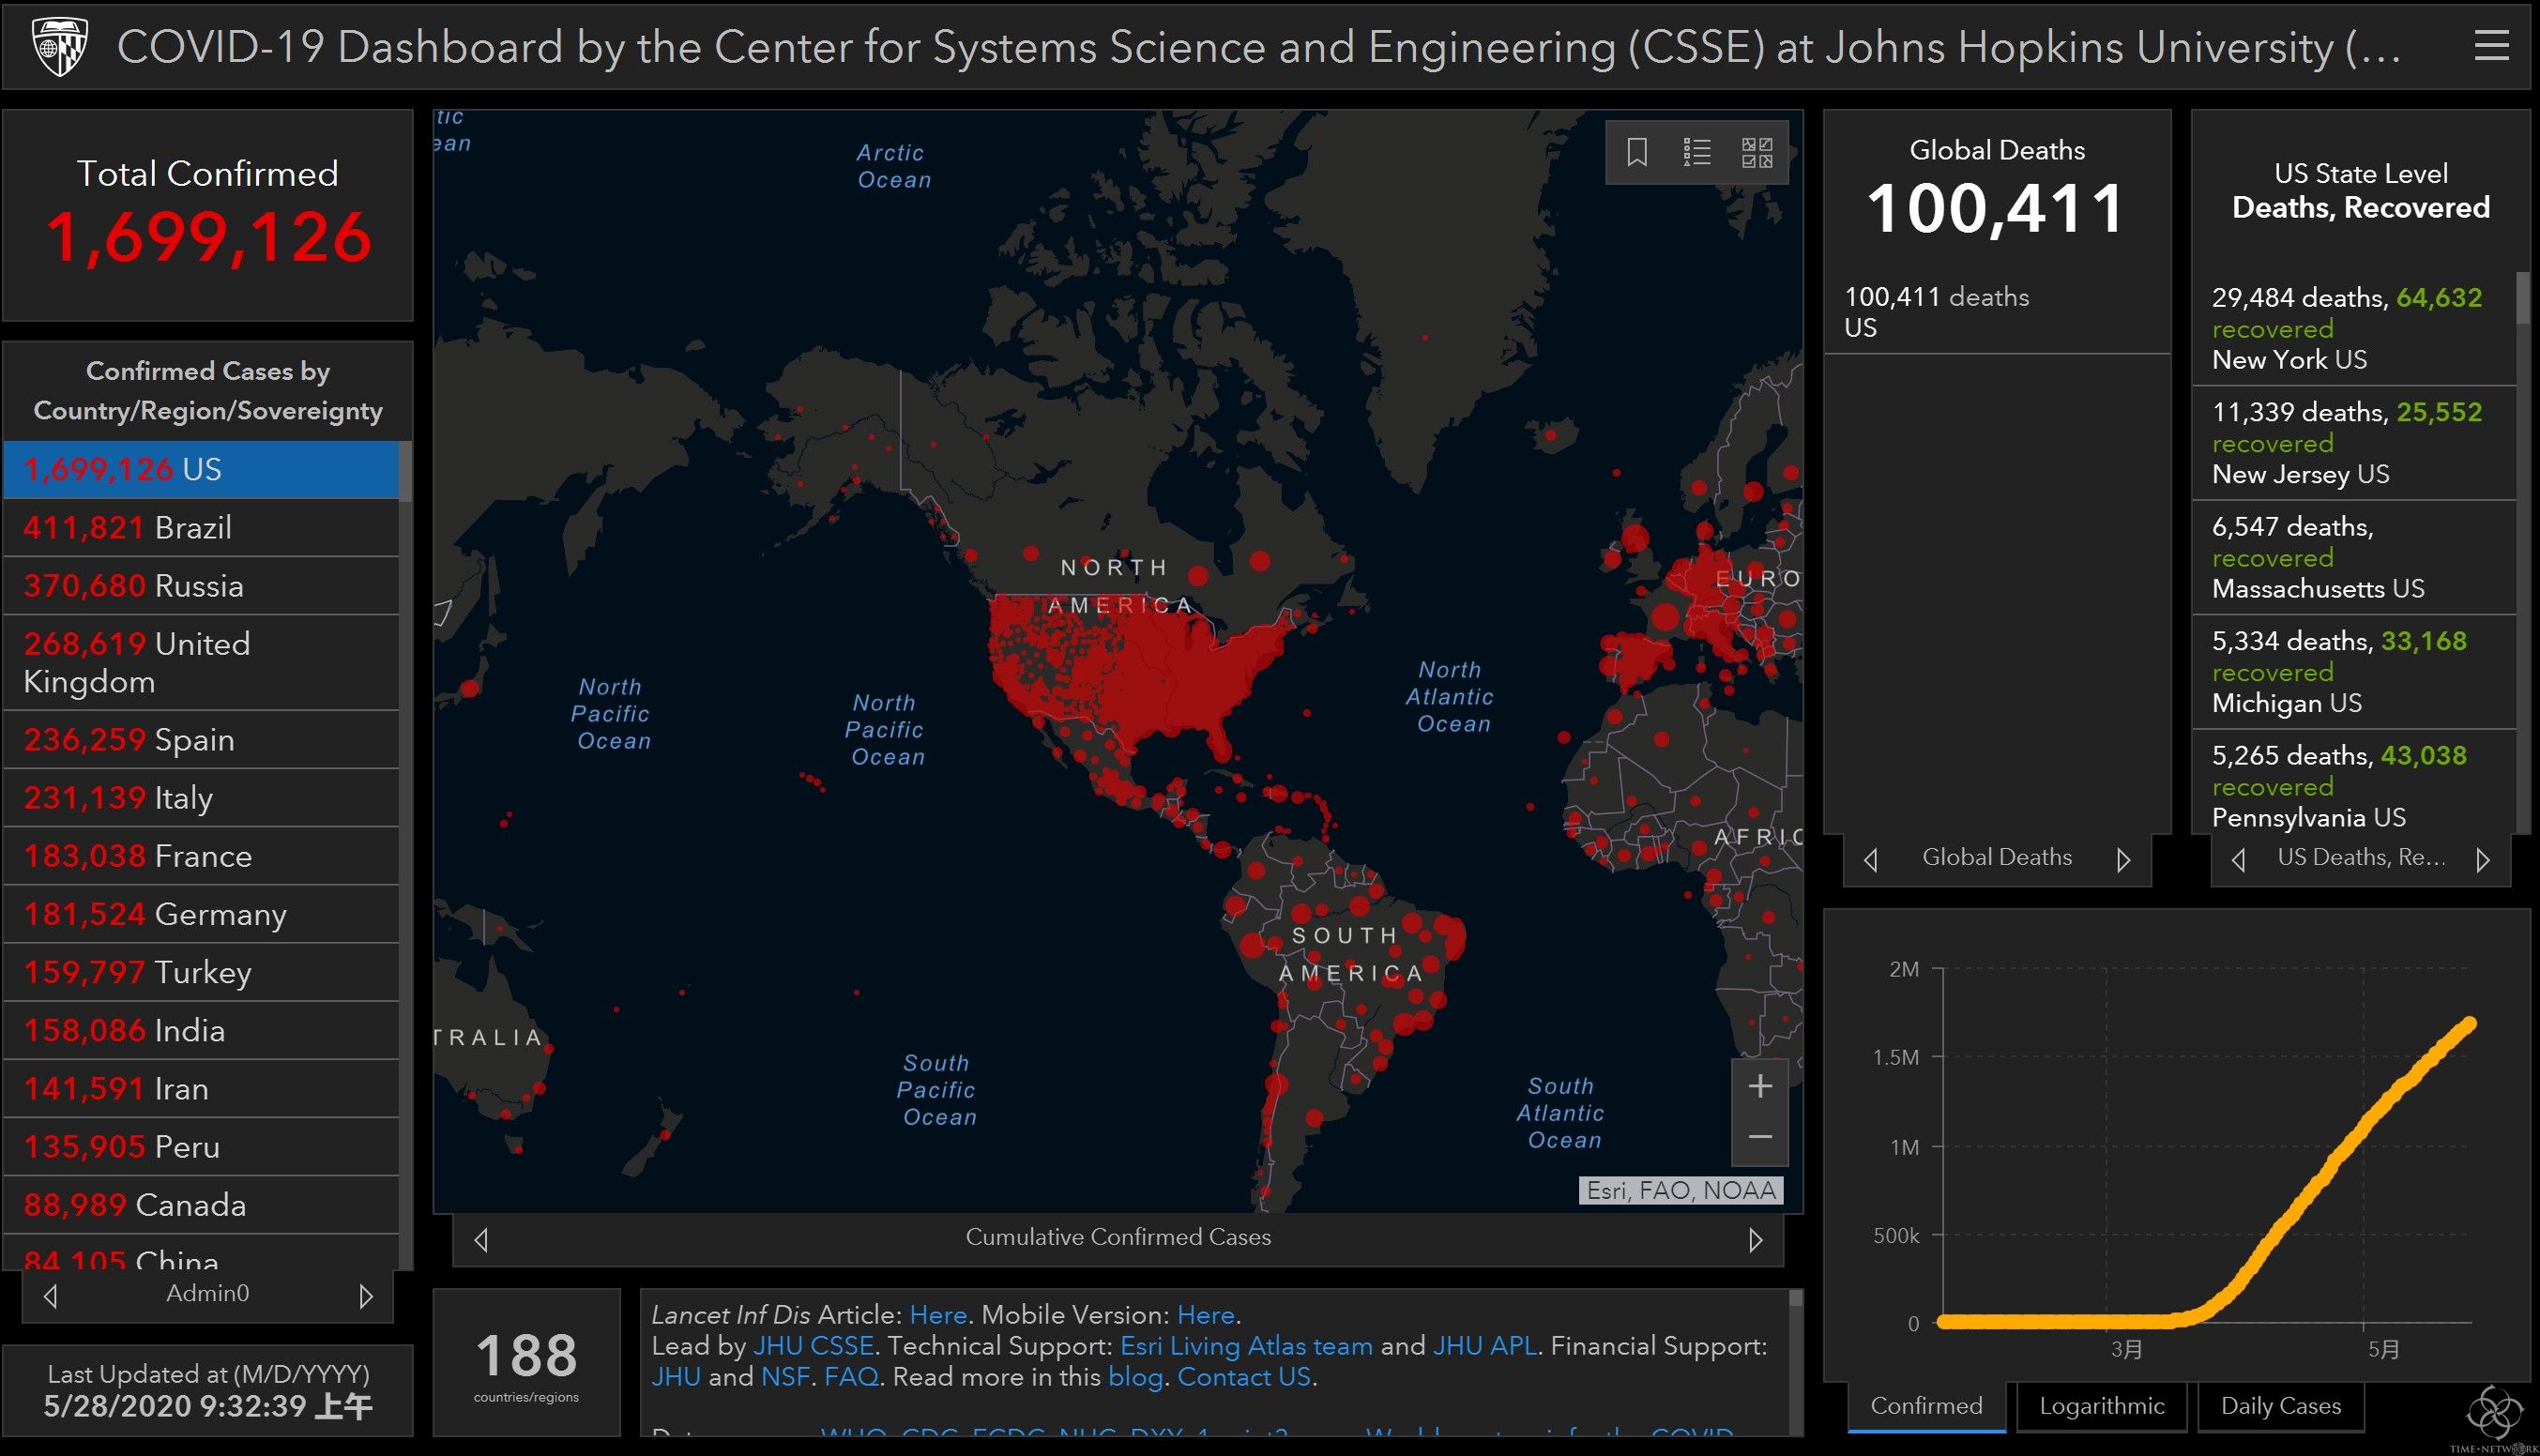
Task: Select Germany row with 181,524 cases
Action: (201, 914)
